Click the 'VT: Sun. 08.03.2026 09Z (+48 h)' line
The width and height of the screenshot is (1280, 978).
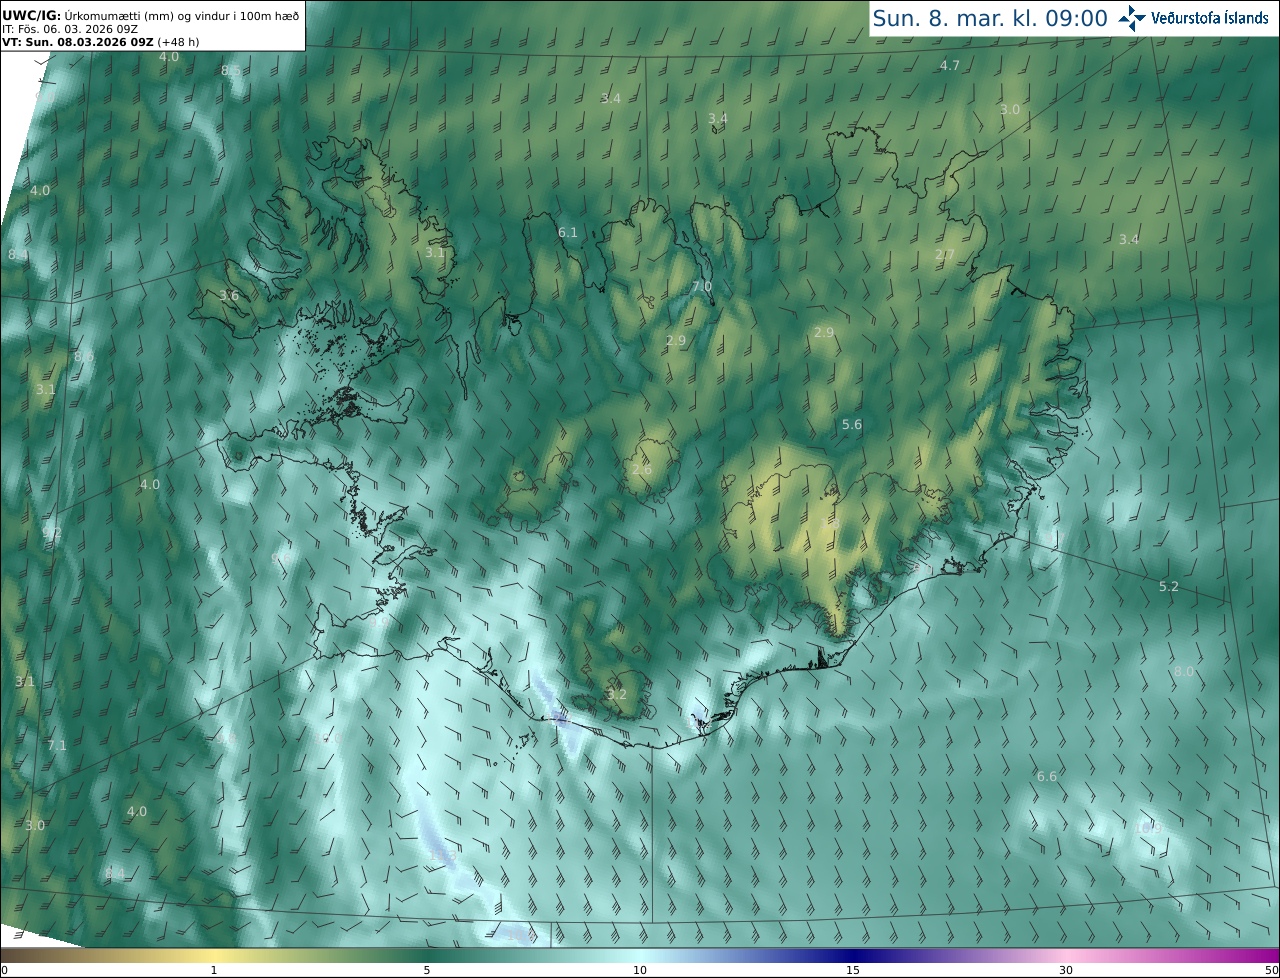103,42
